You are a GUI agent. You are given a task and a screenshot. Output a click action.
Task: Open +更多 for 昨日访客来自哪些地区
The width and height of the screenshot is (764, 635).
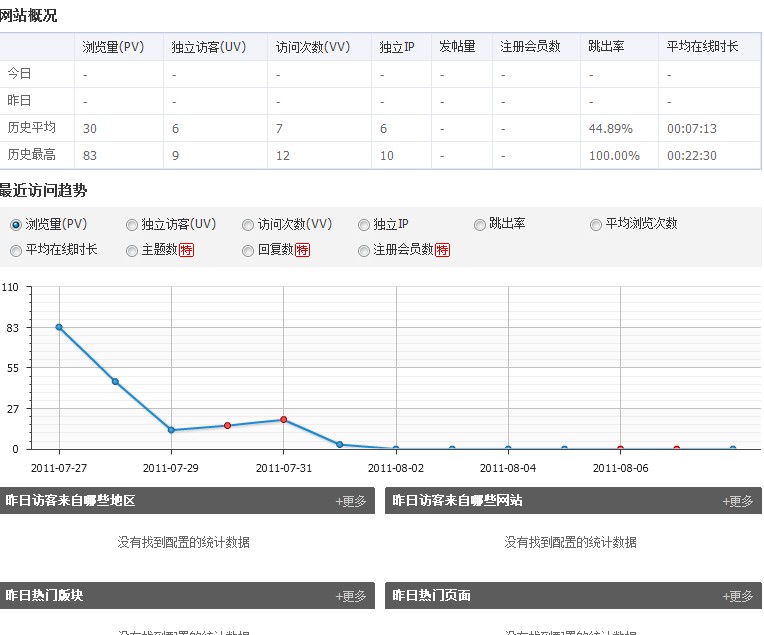click(351, 501)
